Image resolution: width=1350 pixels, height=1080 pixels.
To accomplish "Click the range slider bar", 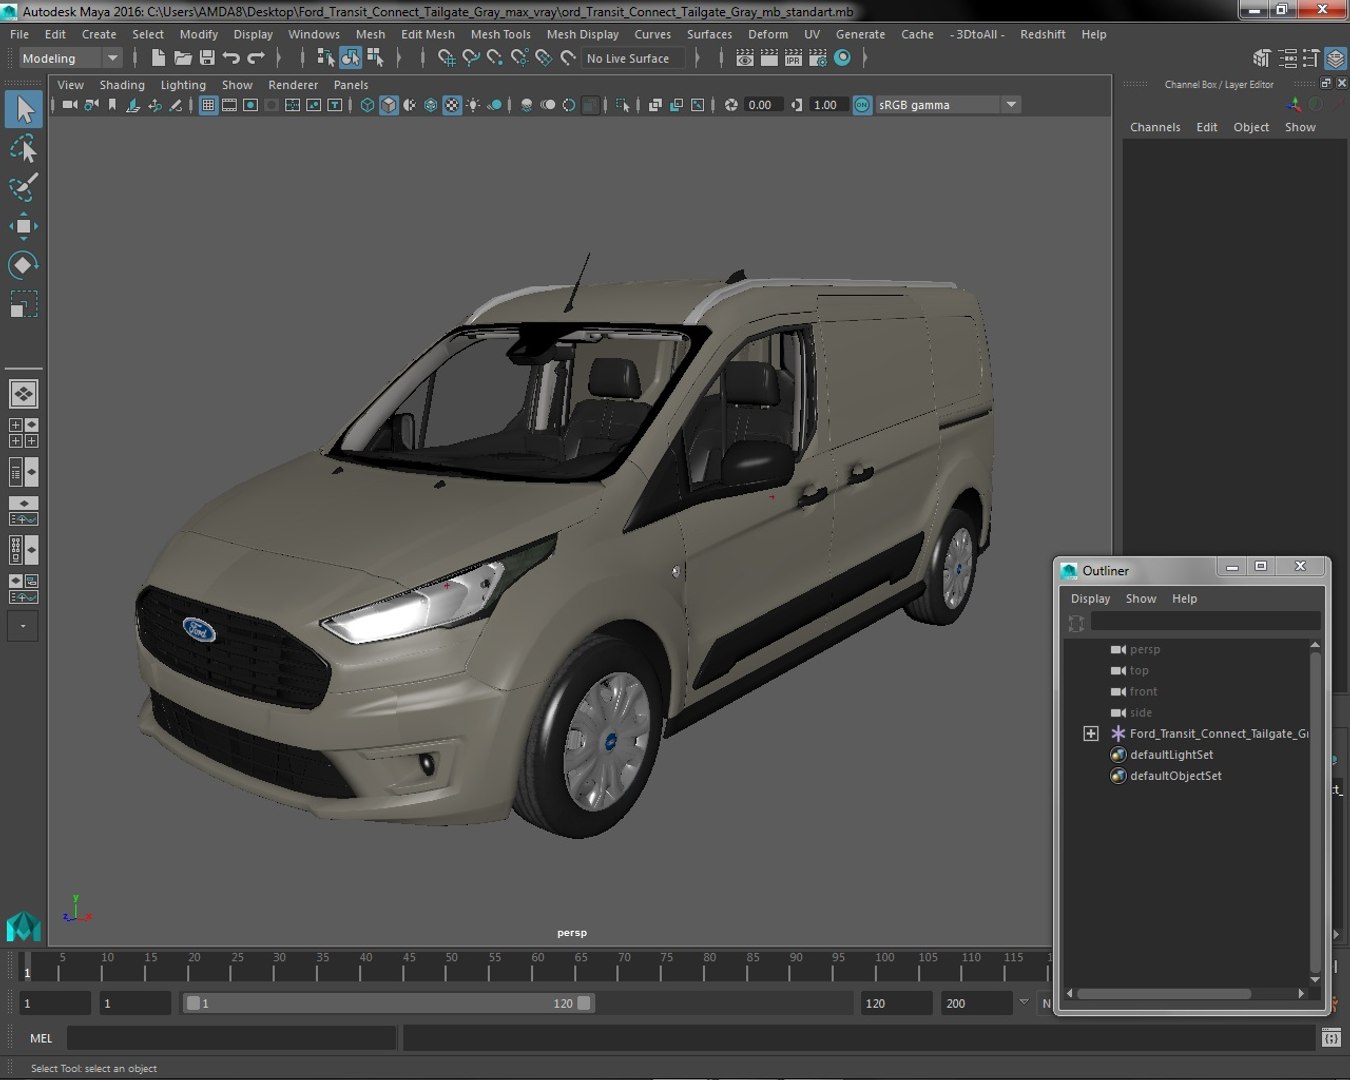I will (388, 1003).
